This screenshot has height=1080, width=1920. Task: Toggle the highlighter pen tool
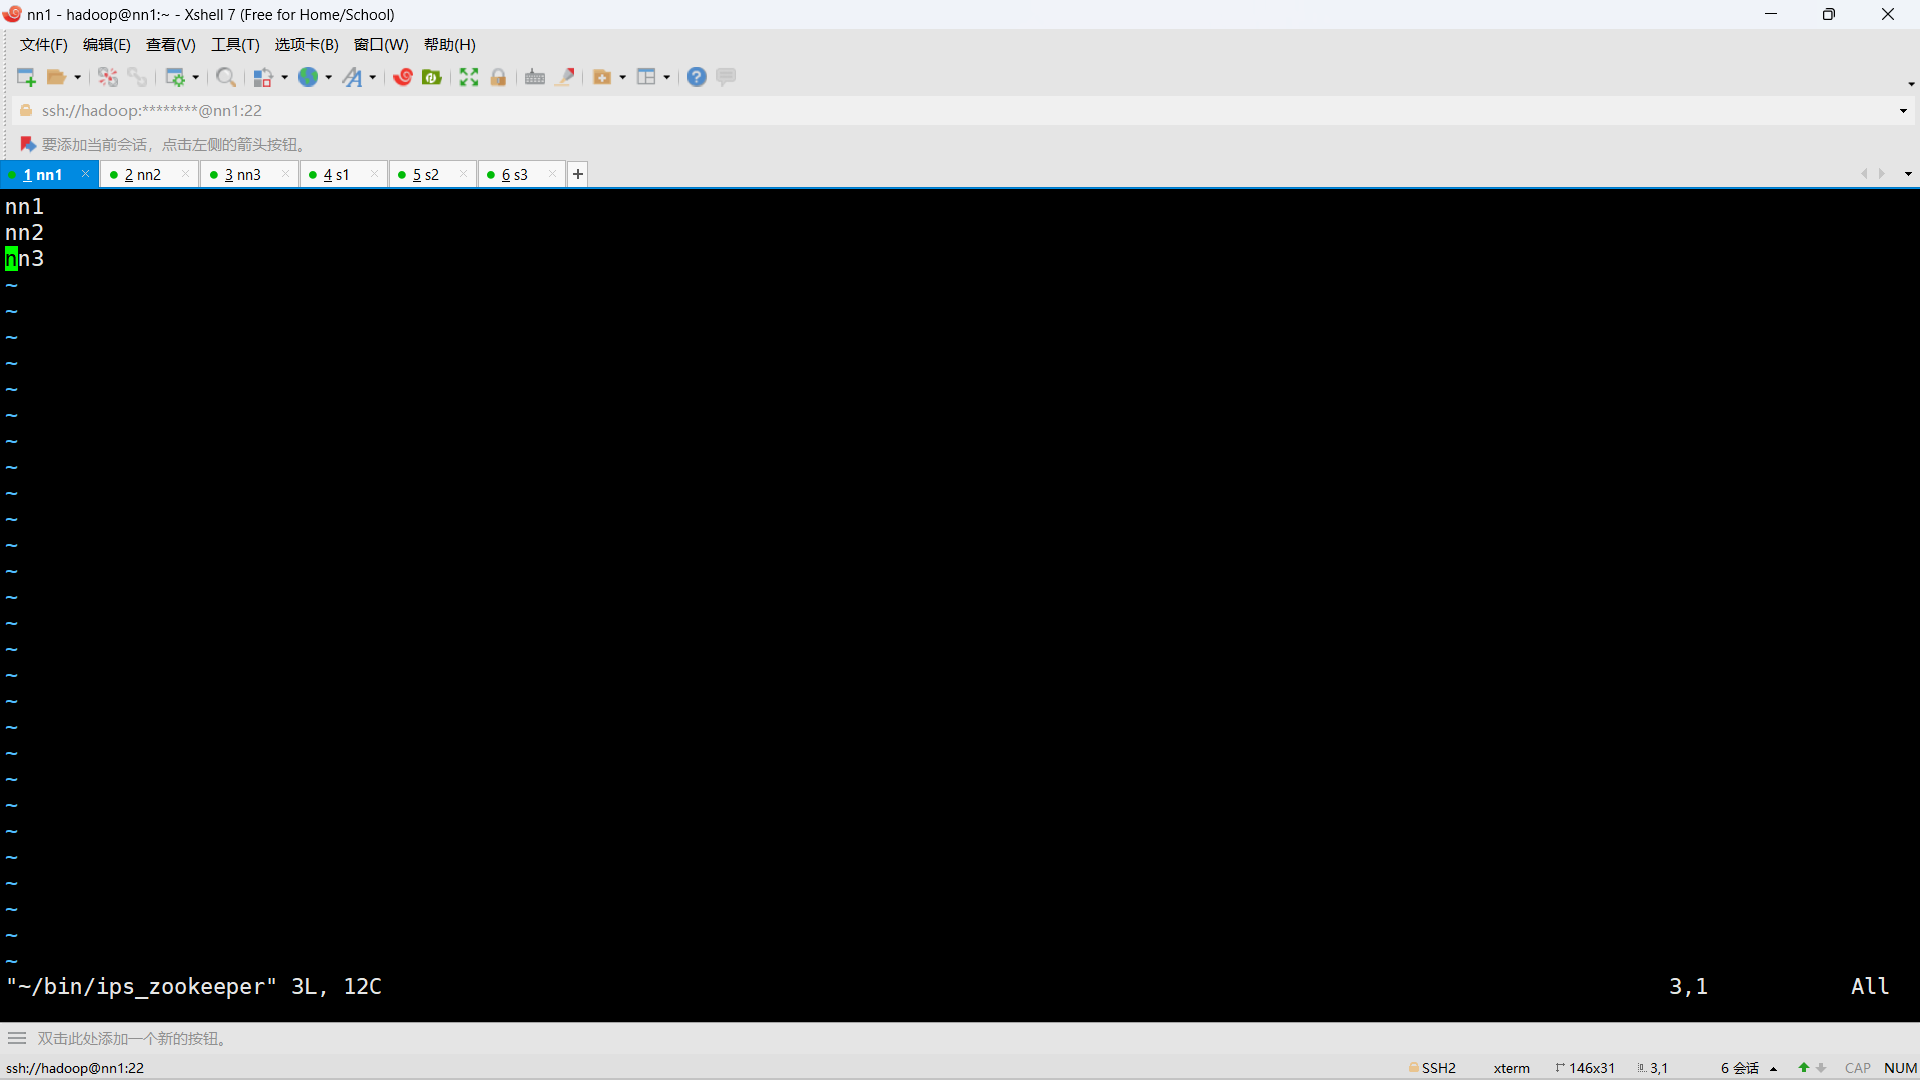pos(565,77)
